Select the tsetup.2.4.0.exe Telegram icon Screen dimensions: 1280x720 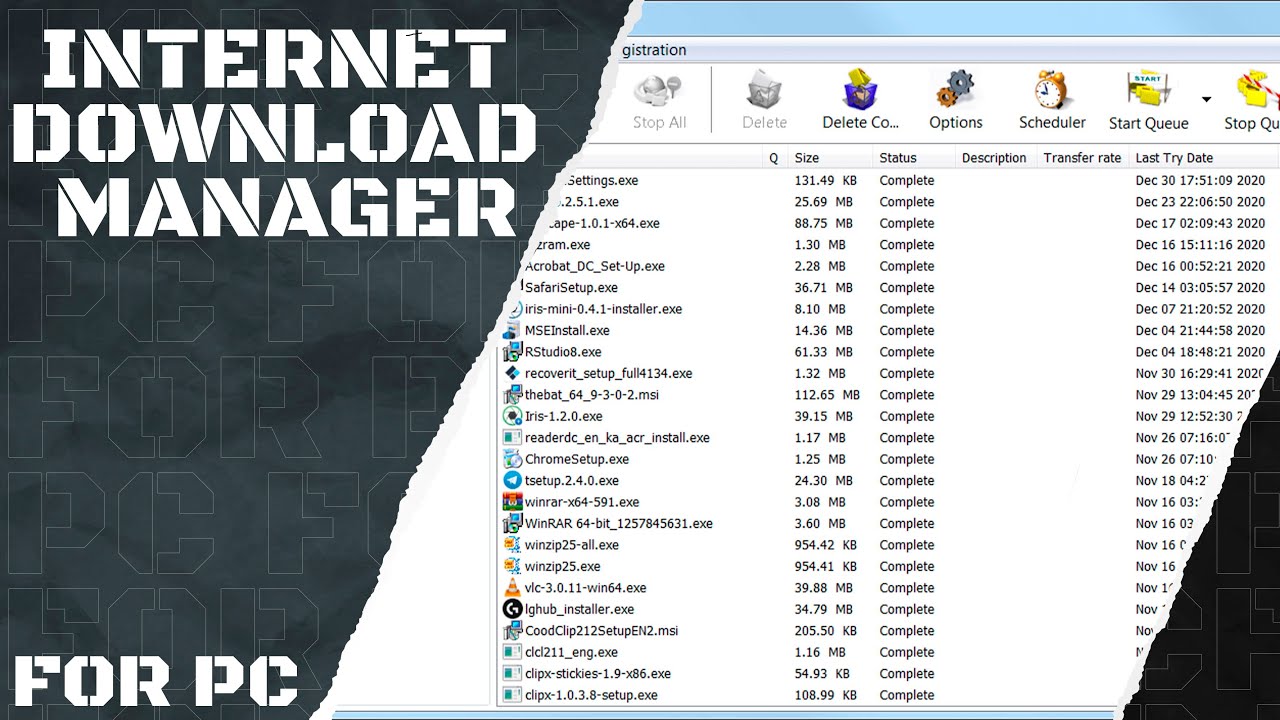click(x=512, y=480)
